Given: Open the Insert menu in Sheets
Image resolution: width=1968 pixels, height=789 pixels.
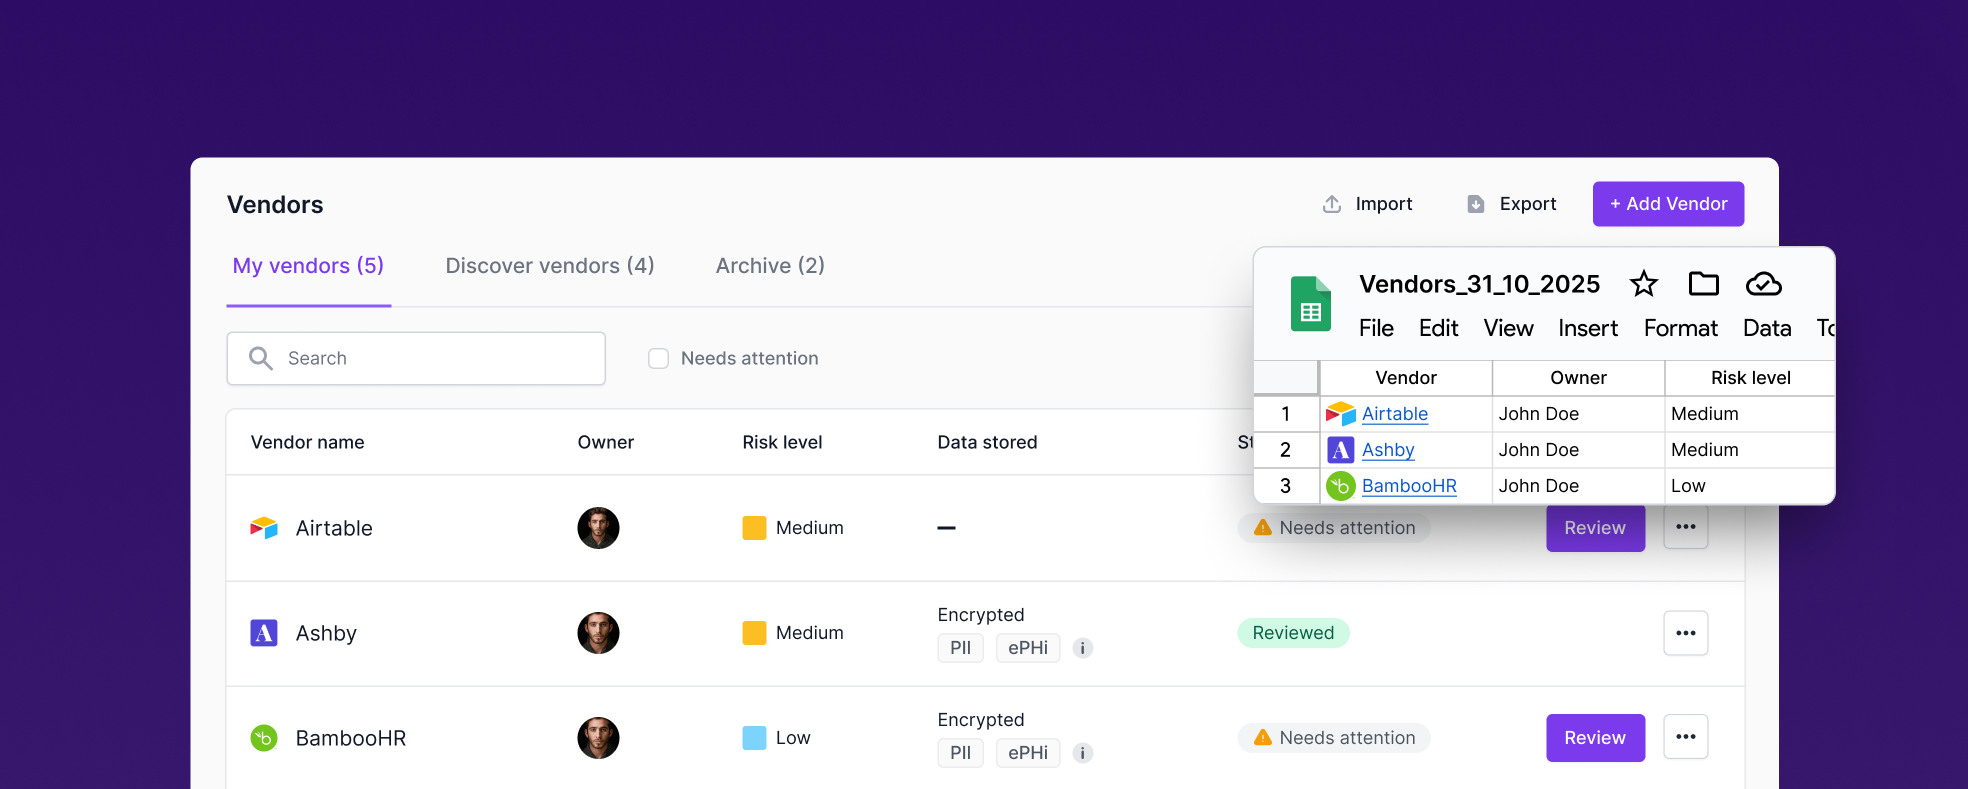Looking at the screenshot, I should coord(1588,328).
